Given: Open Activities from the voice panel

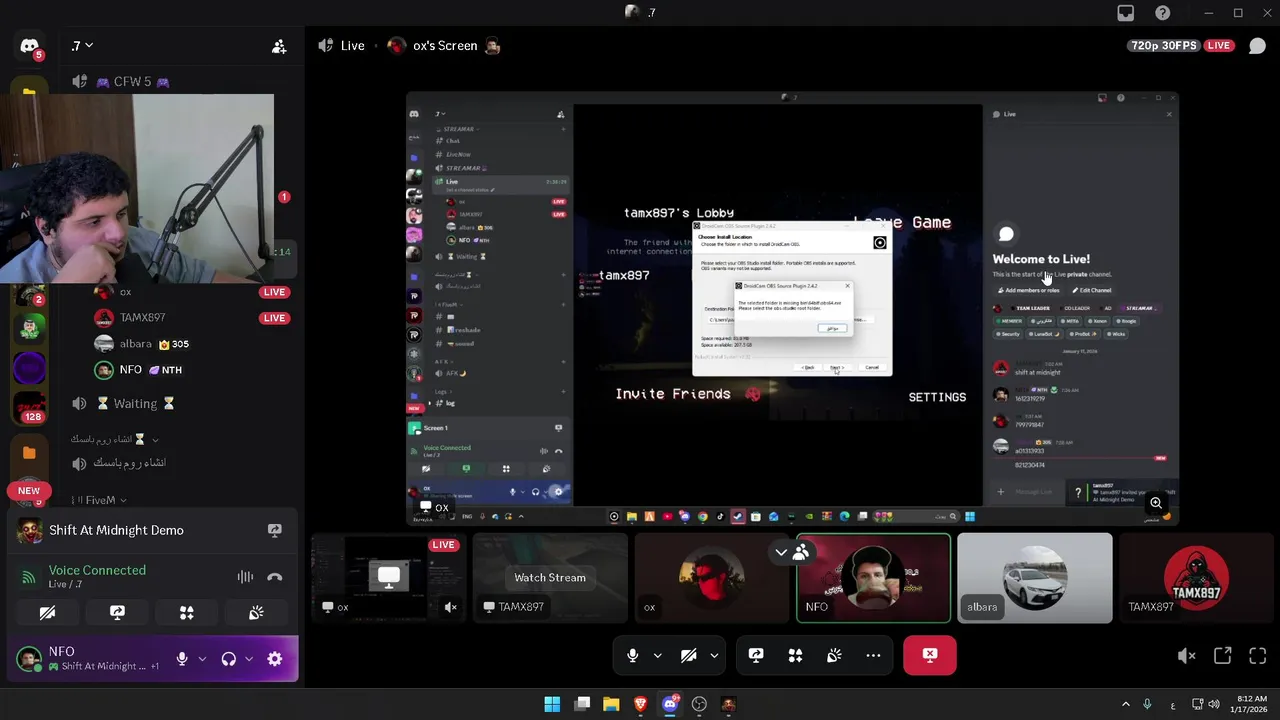Looking at the screenshot, I should coord(186,613).
